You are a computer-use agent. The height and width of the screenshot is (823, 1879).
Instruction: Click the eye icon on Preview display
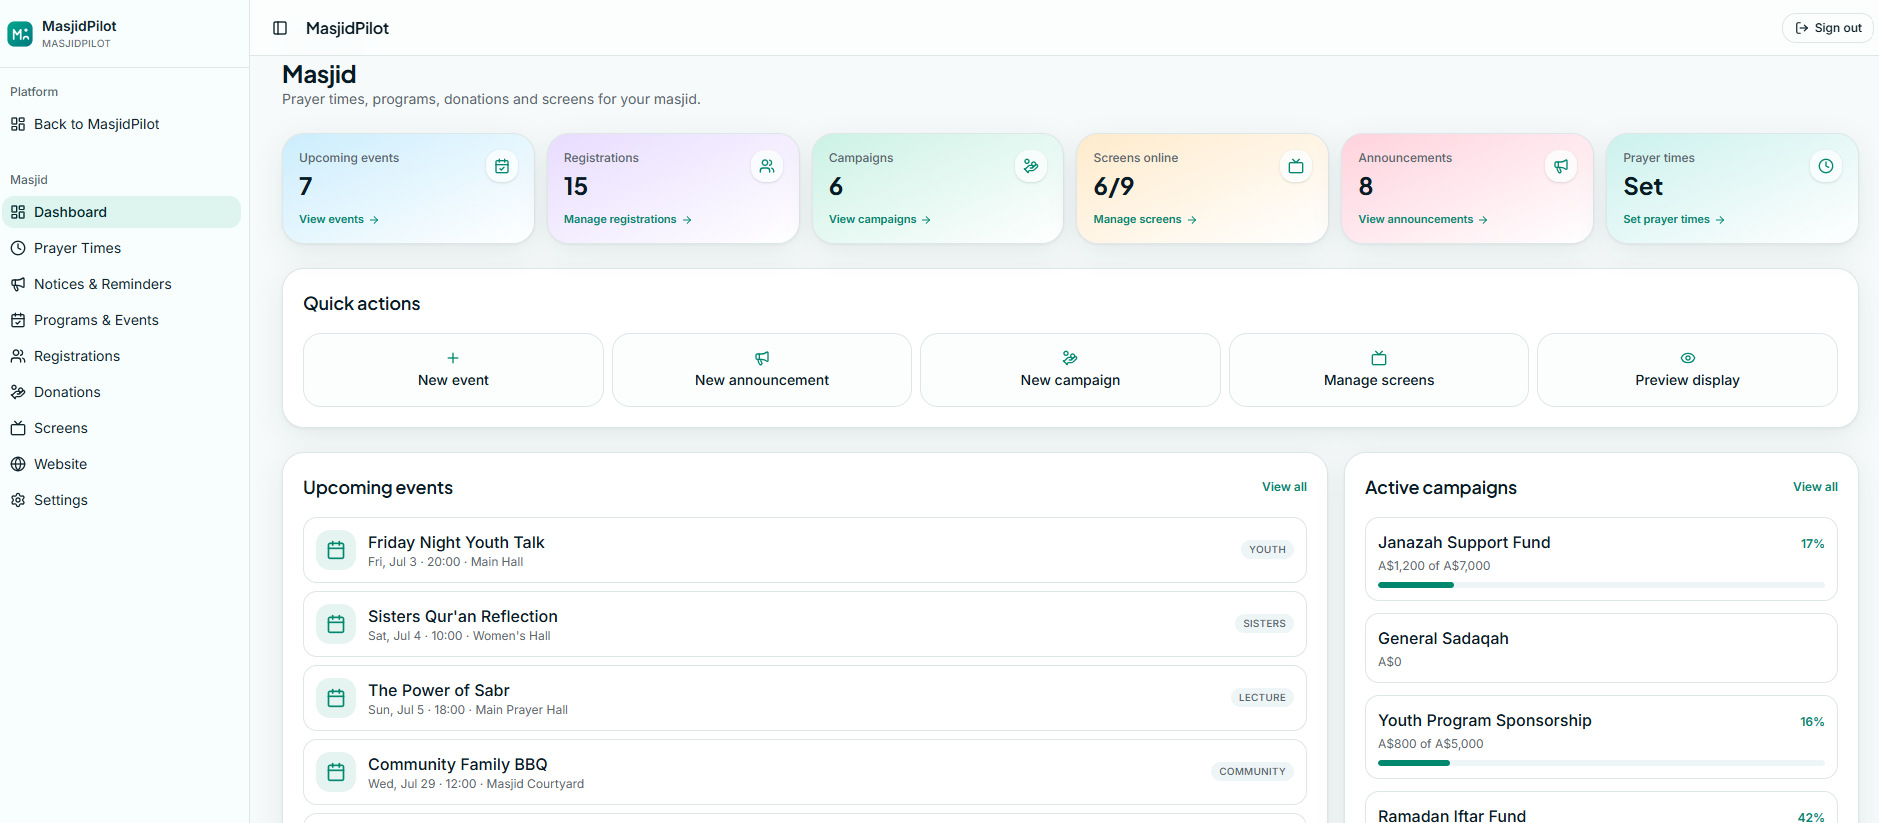tap(1688, 358)
